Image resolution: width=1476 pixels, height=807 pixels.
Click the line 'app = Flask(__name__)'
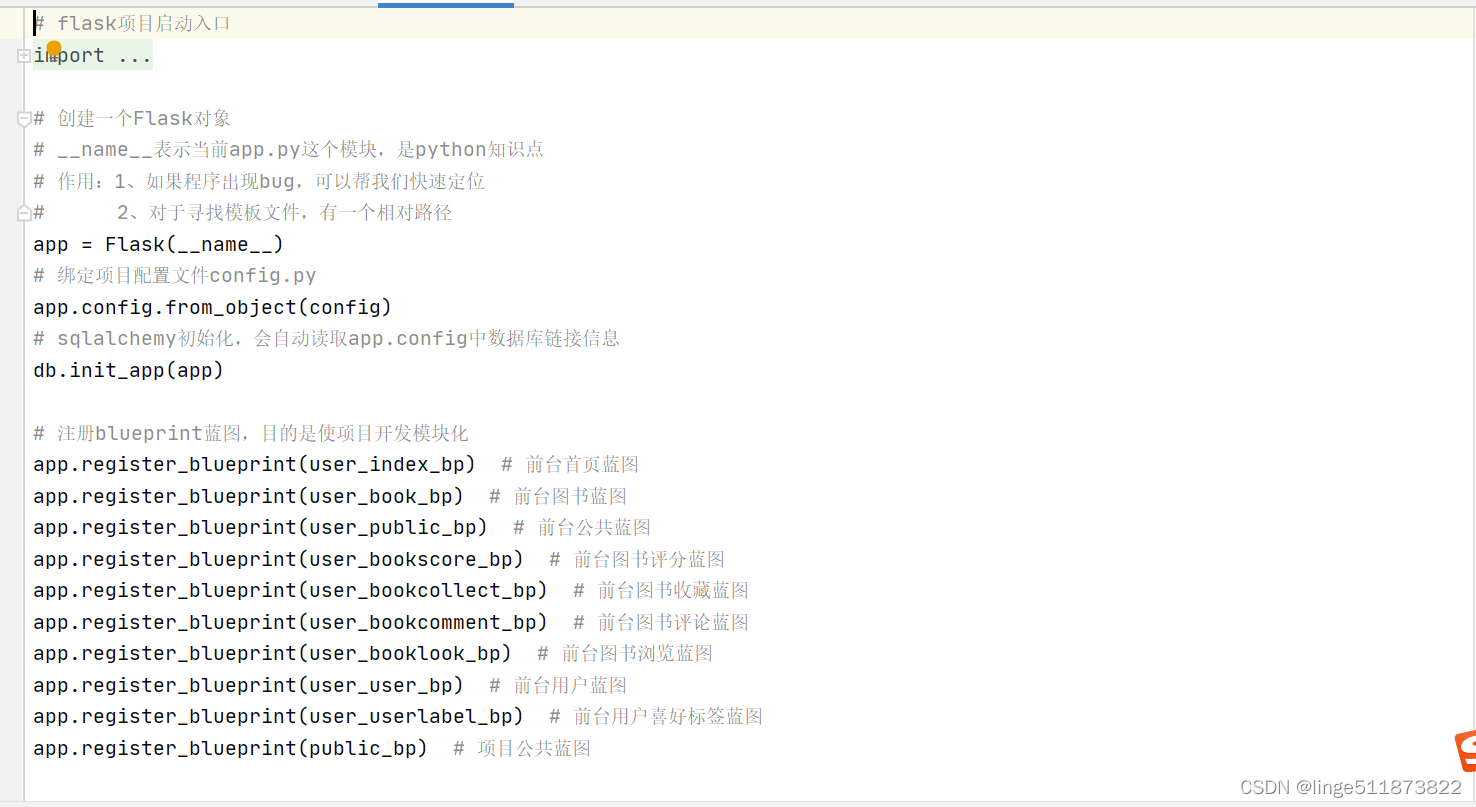[x=159, y=245]
